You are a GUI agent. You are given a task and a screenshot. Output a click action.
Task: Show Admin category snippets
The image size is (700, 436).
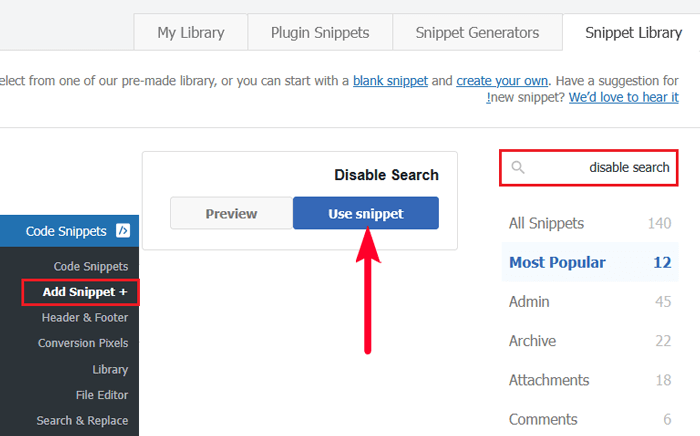(x=529, y=301)
